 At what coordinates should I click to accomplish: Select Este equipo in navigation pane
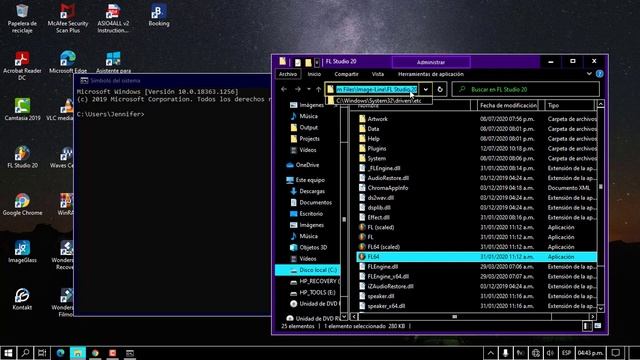point(306,180)
